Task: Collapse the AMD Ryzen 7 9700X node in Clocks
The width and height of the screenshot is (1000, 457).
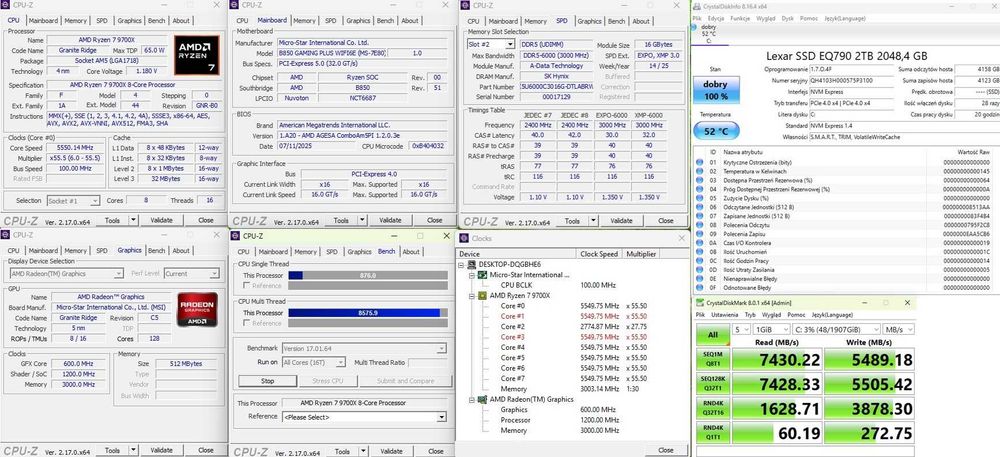Action: (472, 296)
